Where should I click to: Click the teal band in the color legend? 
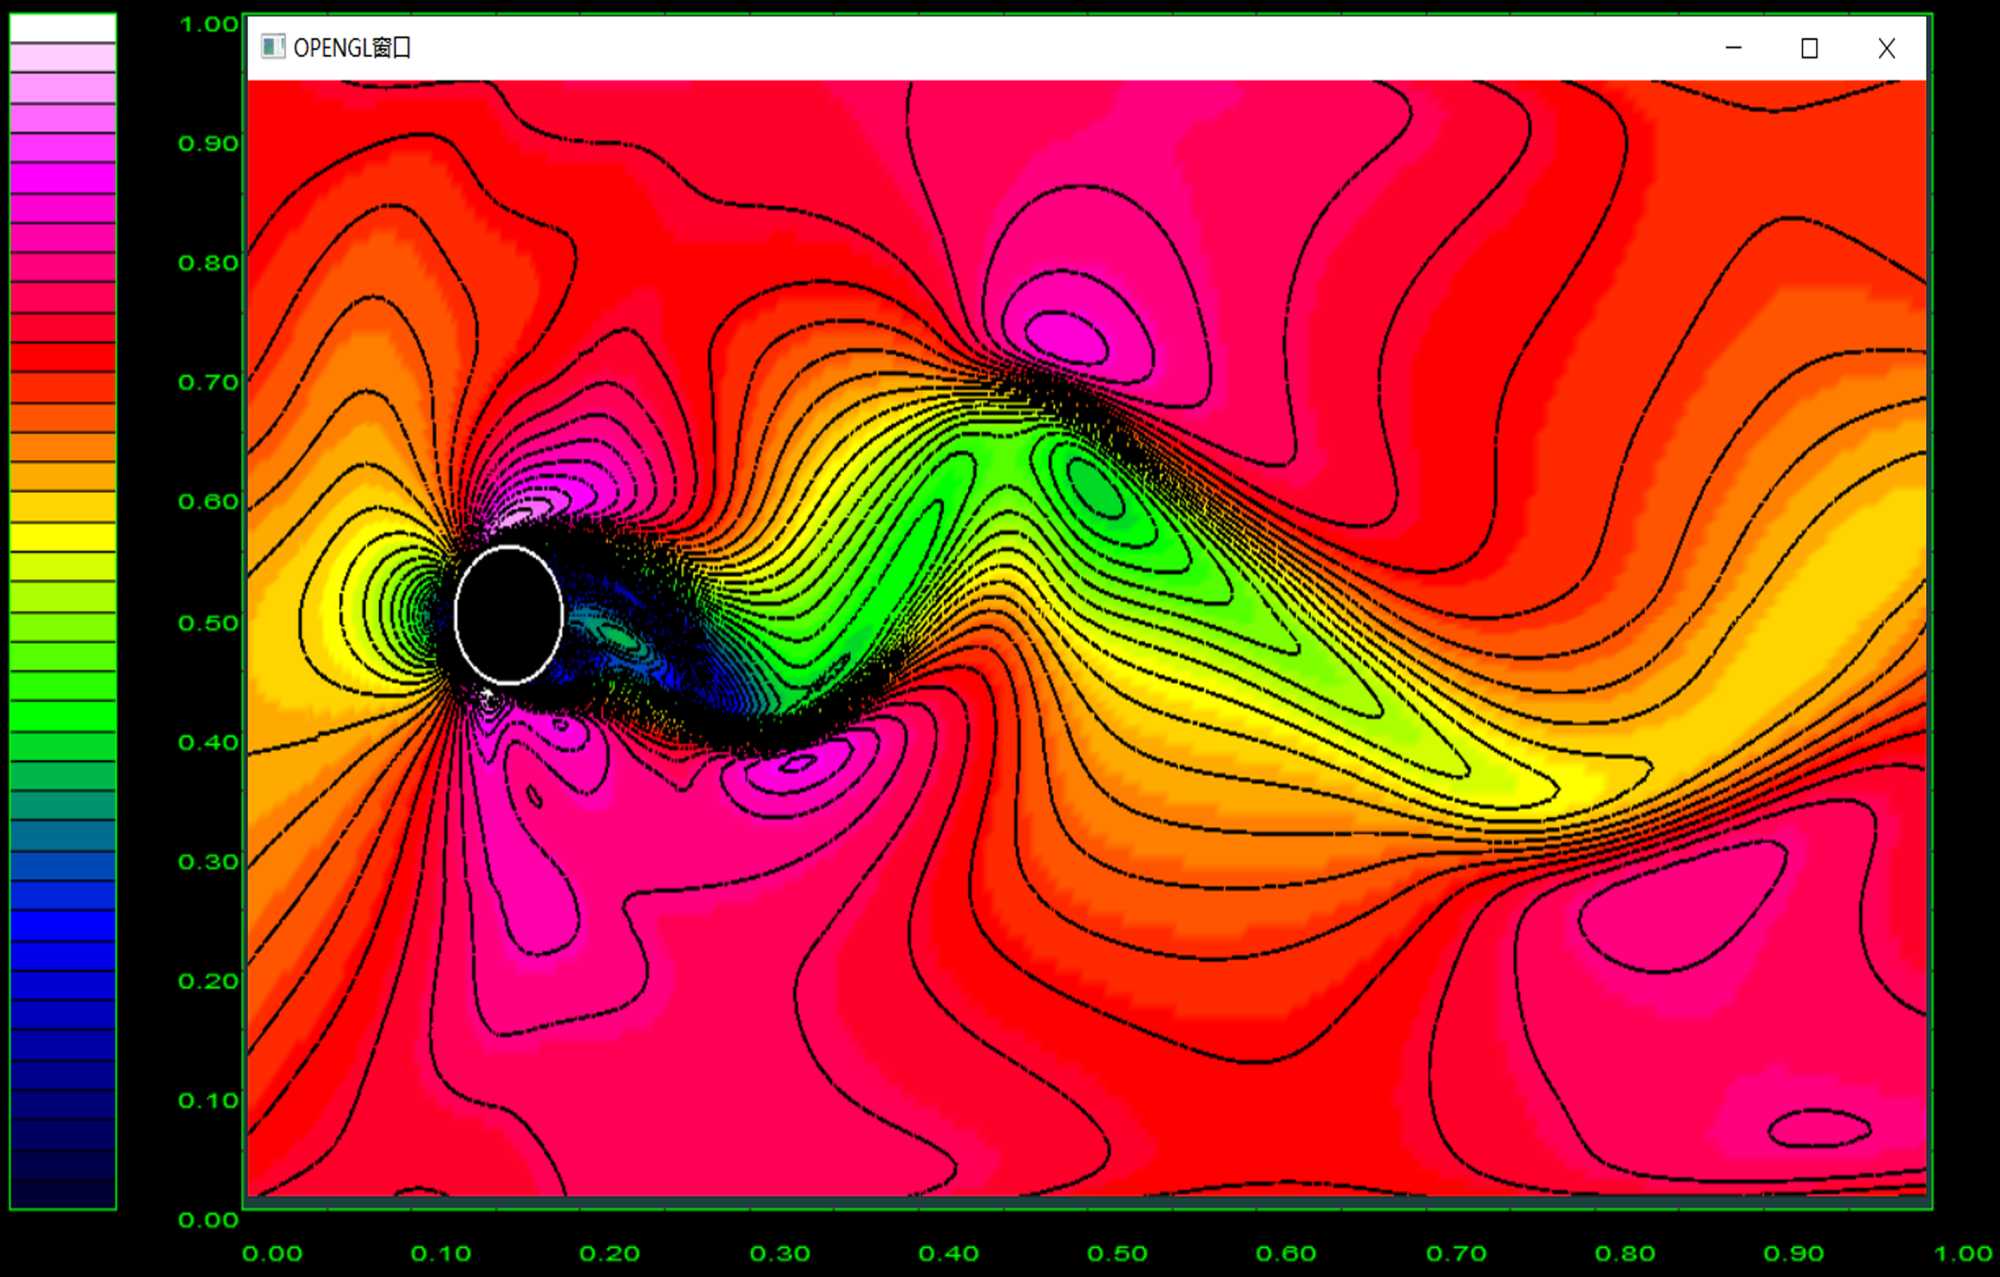click(x=62, y=806)
